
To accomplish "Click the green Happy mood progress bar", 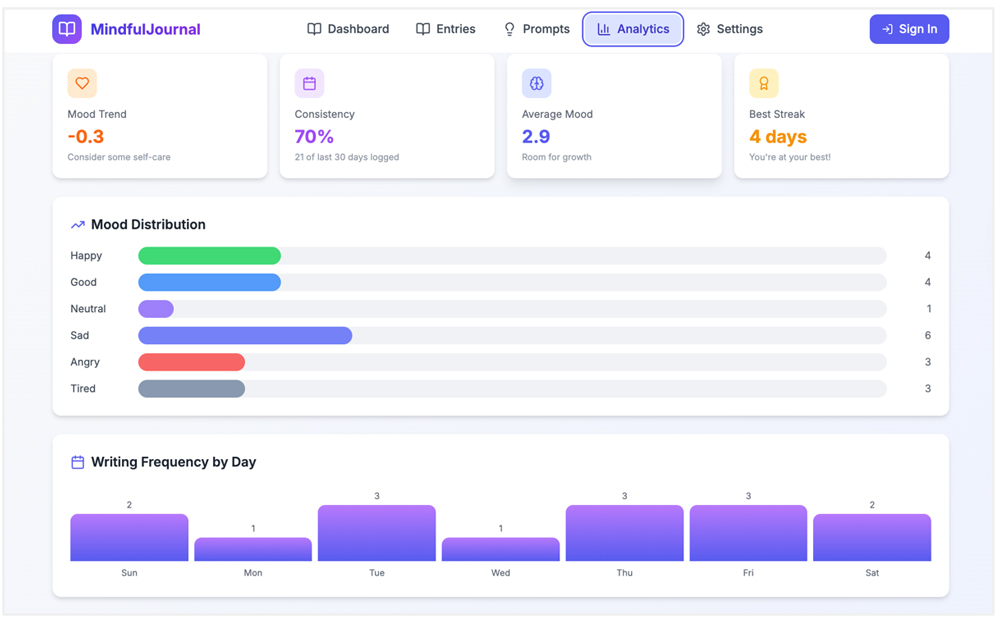I will pos(209,256).
